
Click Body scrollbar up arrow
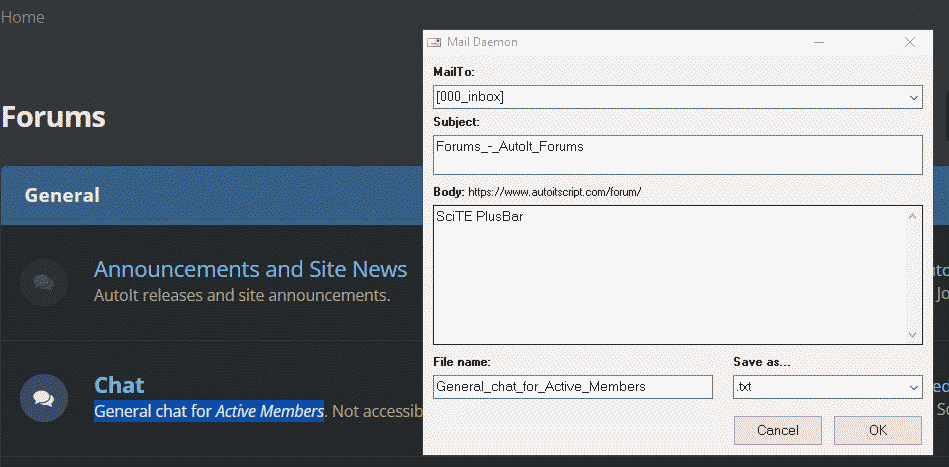[913, 216]
